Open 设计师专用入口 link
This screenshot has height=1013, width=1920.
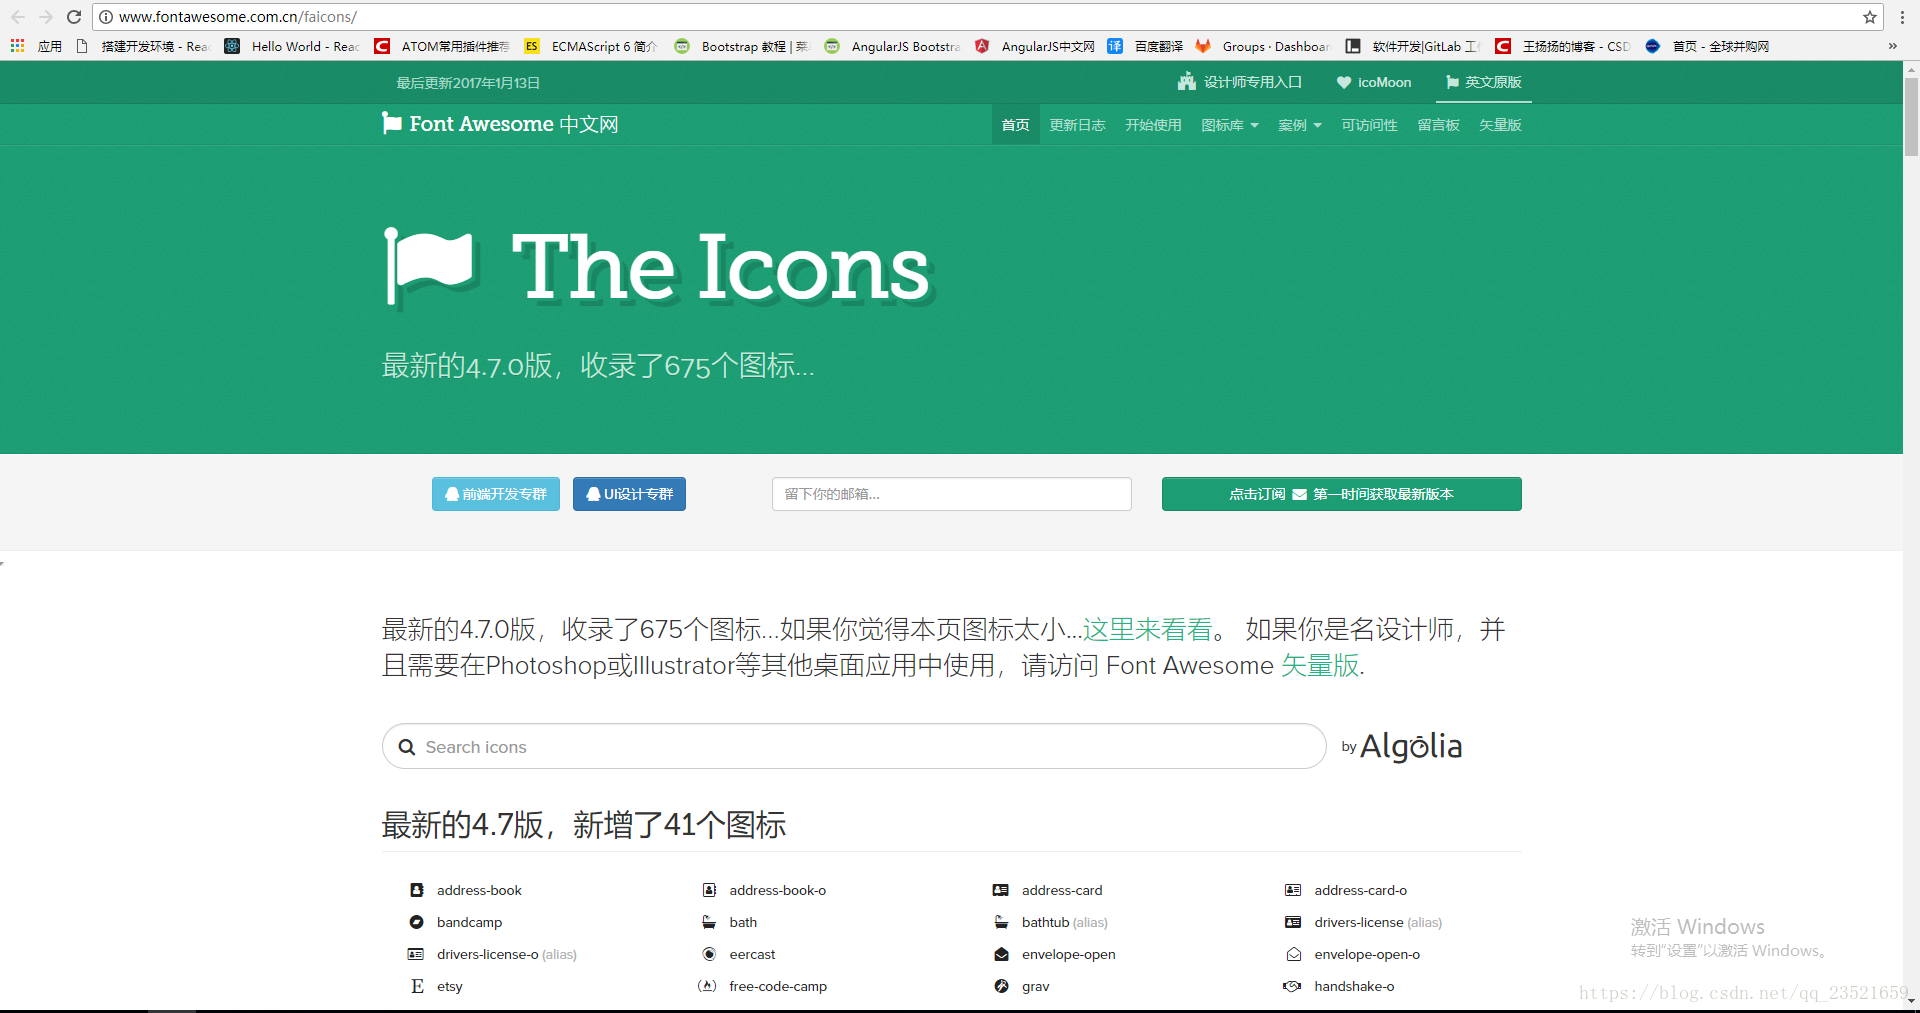click(1240, 82)
